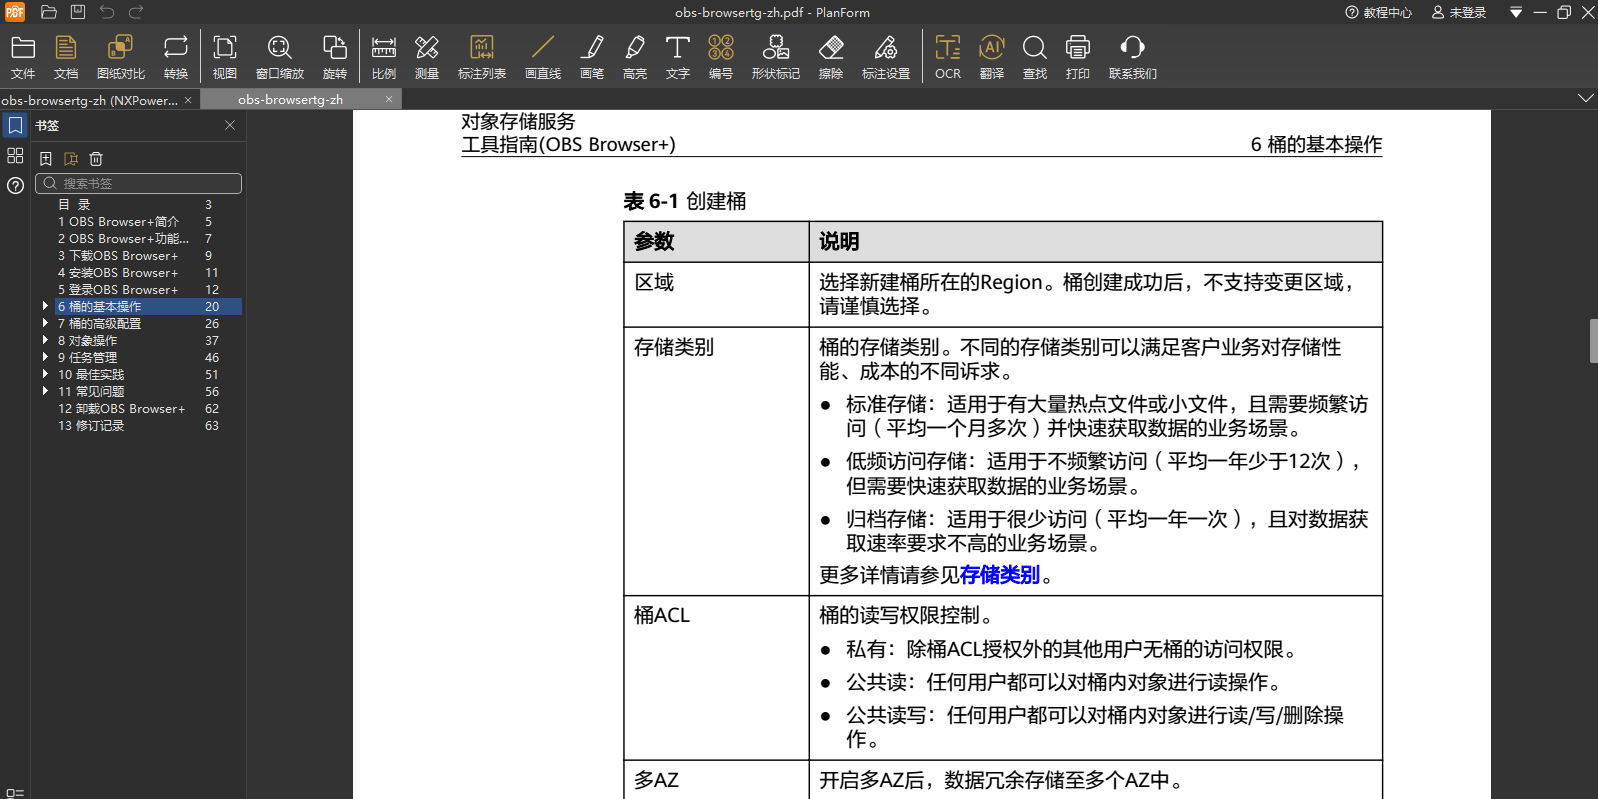Toggle the bottom-left panel list icon
Image resolution: width=1598 pixels, height=799 pixels.
point(15,793)
